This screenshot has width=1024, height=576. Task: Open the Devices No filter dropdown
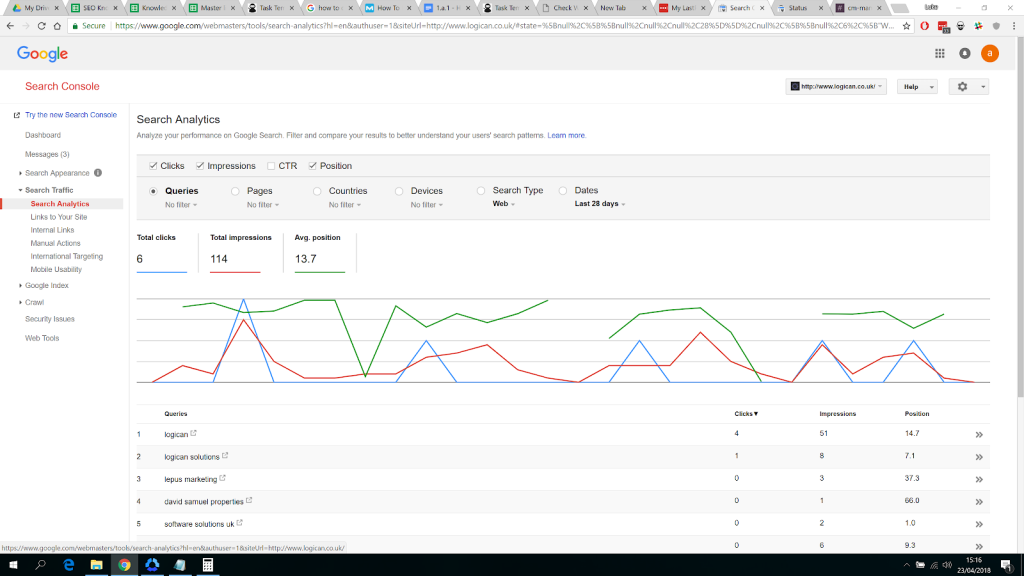click(427, 205)
